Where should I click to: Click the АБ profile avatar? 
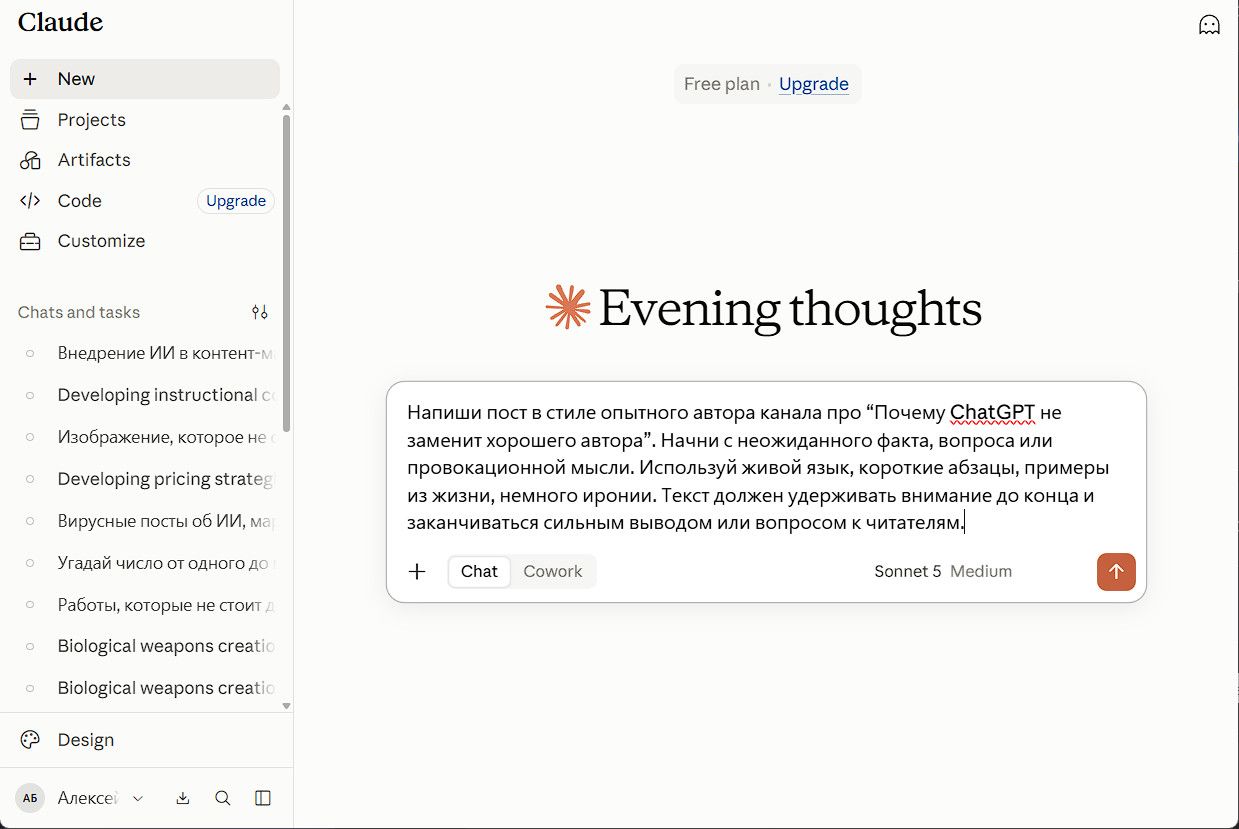pos(30,798)
